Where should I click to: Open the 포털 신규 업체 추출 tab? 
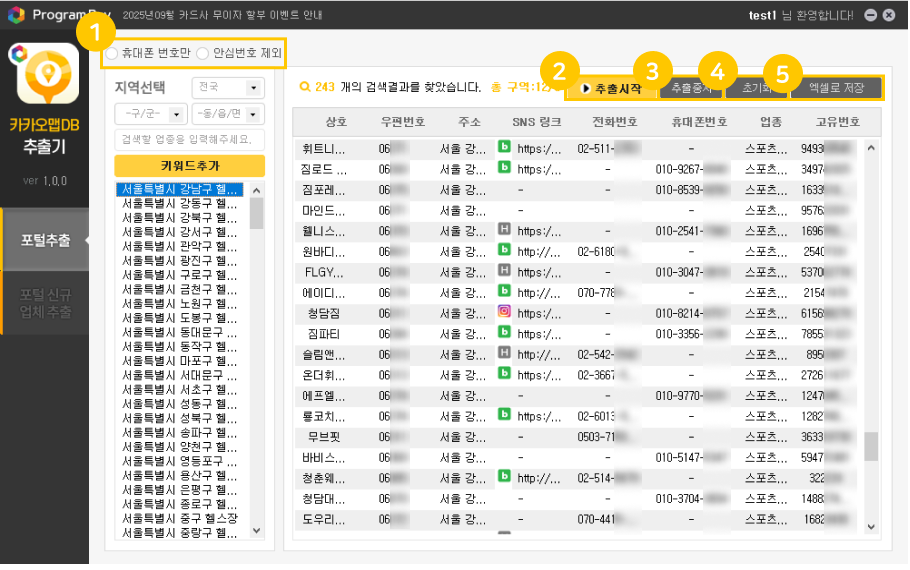coord(45,303)
